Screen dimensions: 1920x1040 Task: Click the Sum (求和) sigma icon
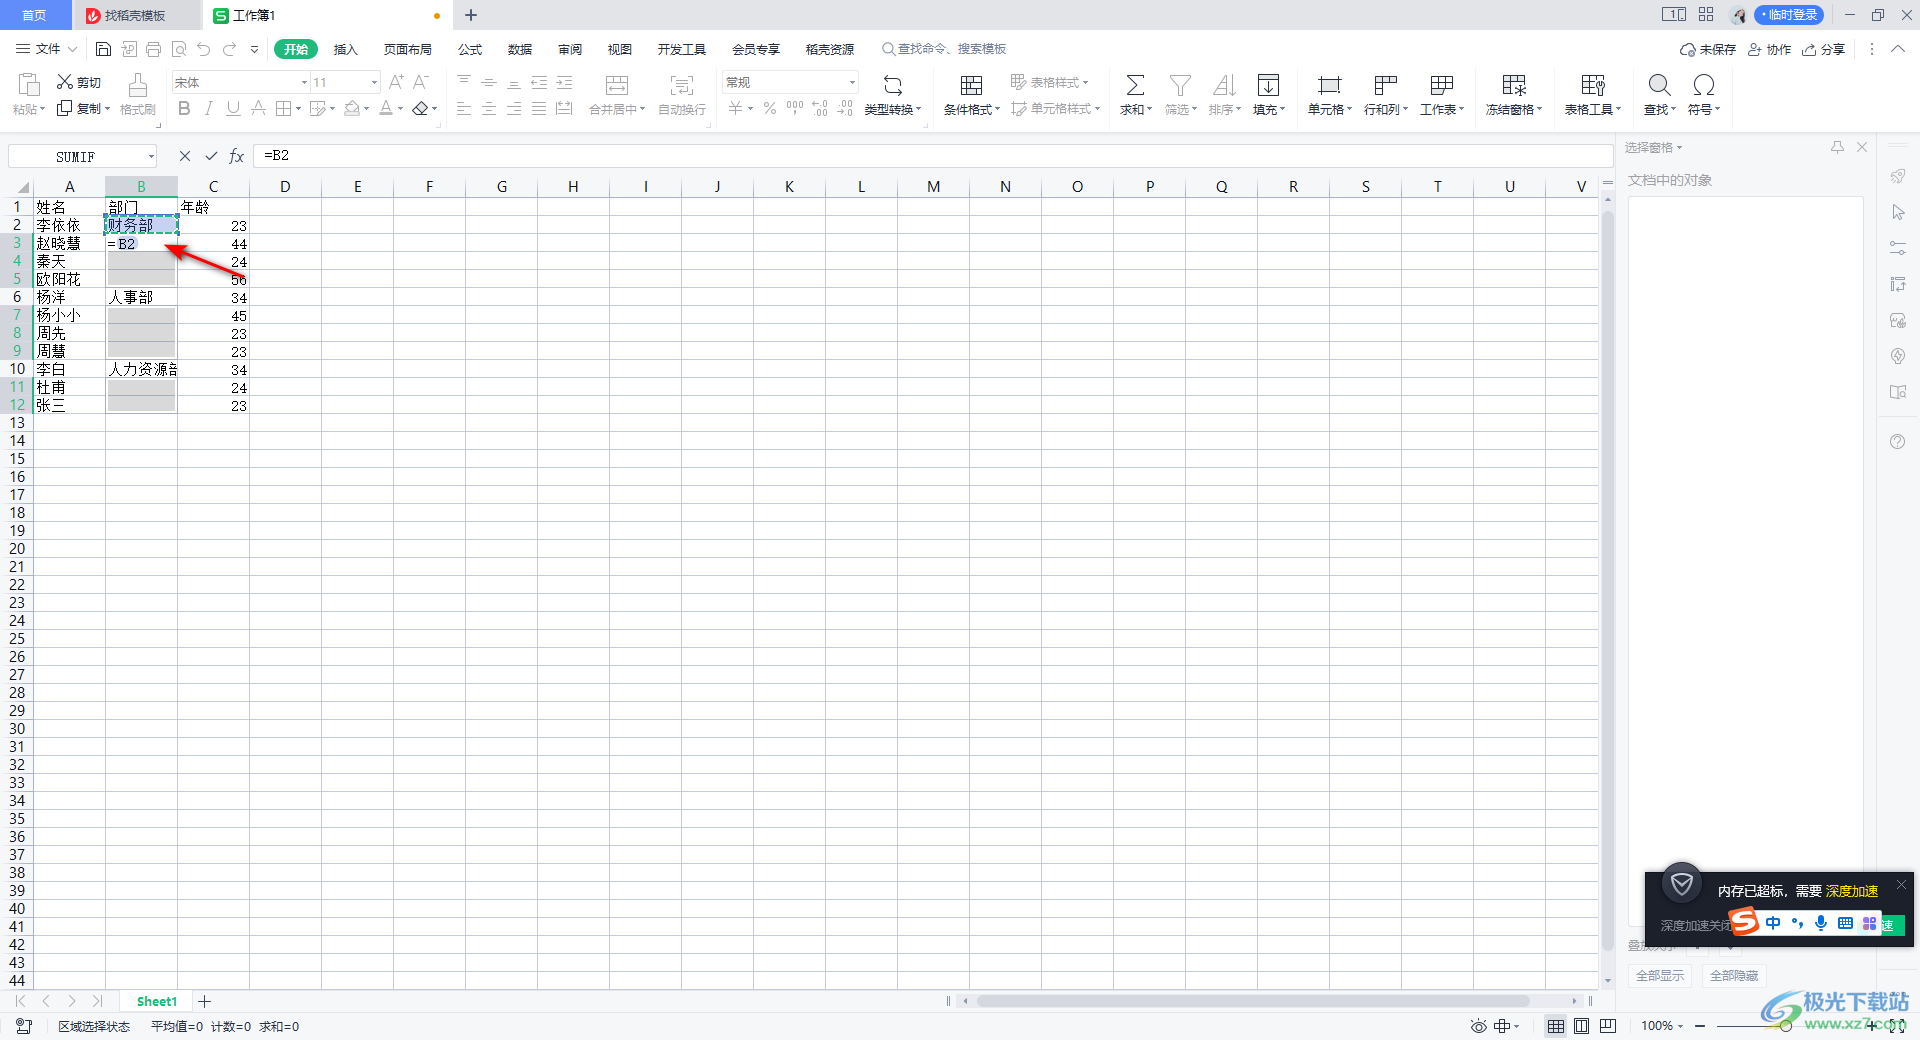[1135, 86]
